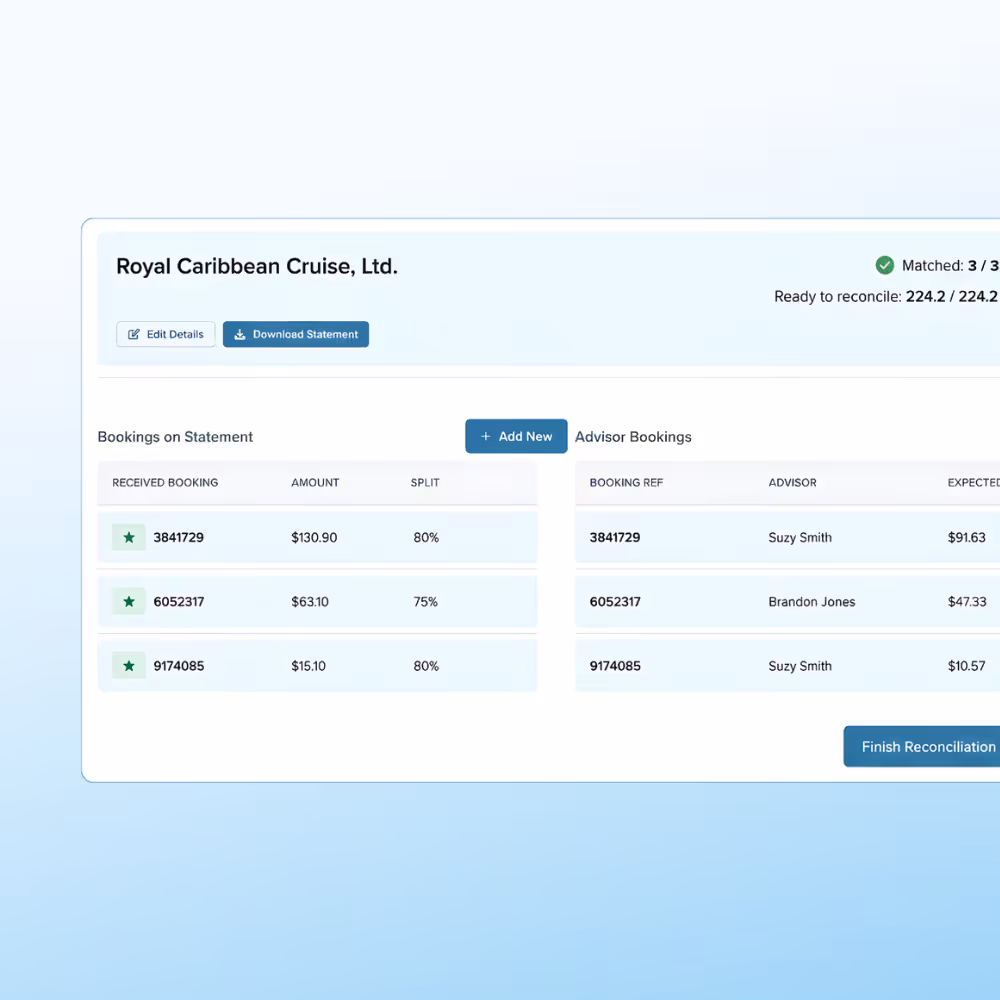Select received booking 6052317
This screenshot has width=1000, height=1000.
tap(179, 601)
